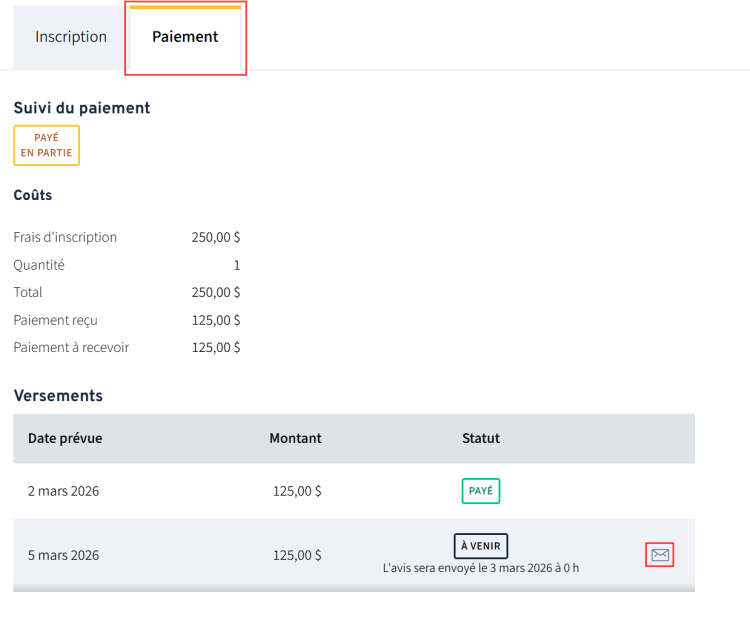Click the green PAYÉ status badge
Viewport: 750px width, 621px height.
point(481,491)
